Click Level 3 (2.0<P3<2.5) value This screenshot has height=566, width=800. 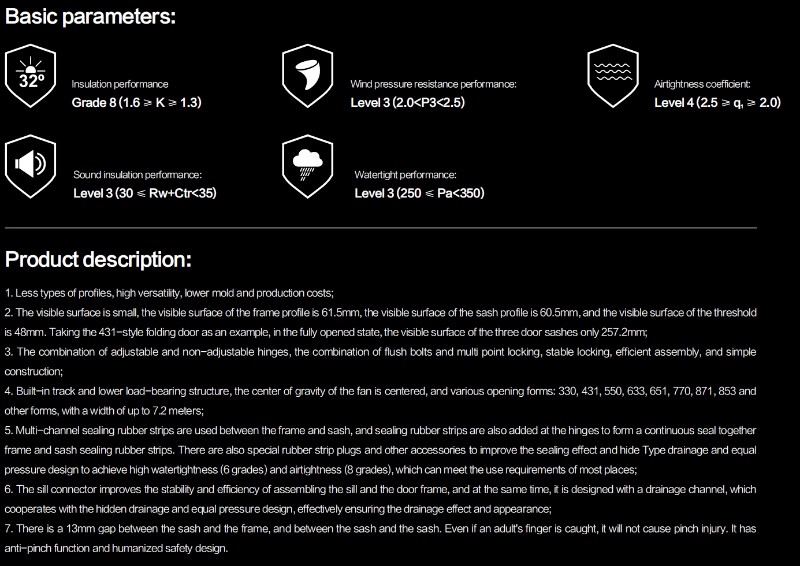[408, 103]
